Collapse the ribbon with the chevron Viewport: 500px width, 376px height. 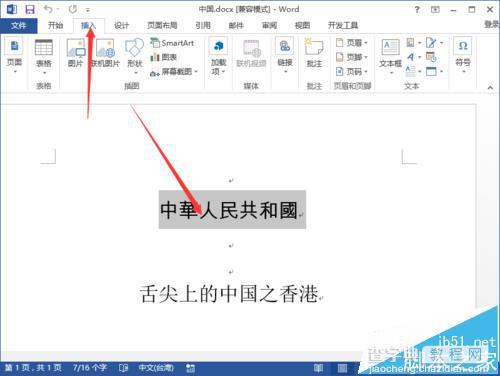pyautogui.click(x=490, y=88)
